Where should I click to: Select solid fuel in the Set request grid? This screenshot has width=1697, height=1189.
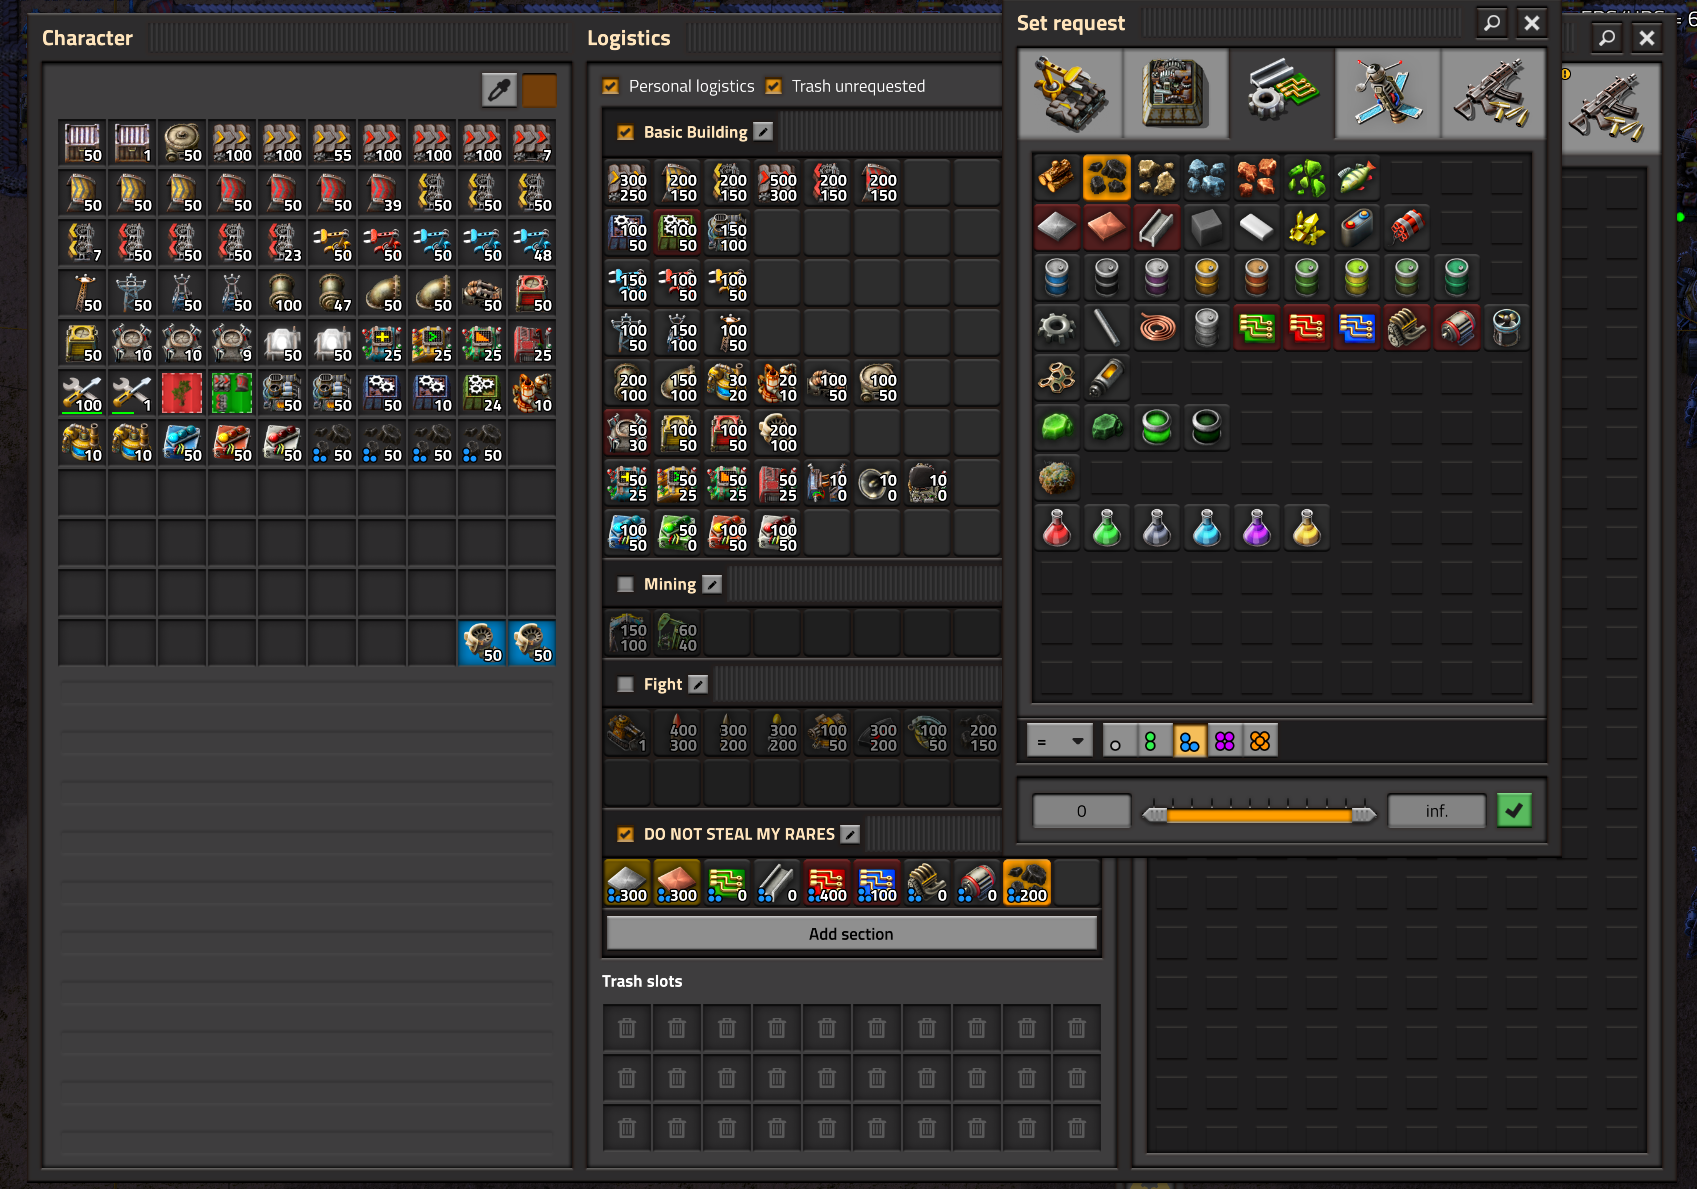point(1207,228)
